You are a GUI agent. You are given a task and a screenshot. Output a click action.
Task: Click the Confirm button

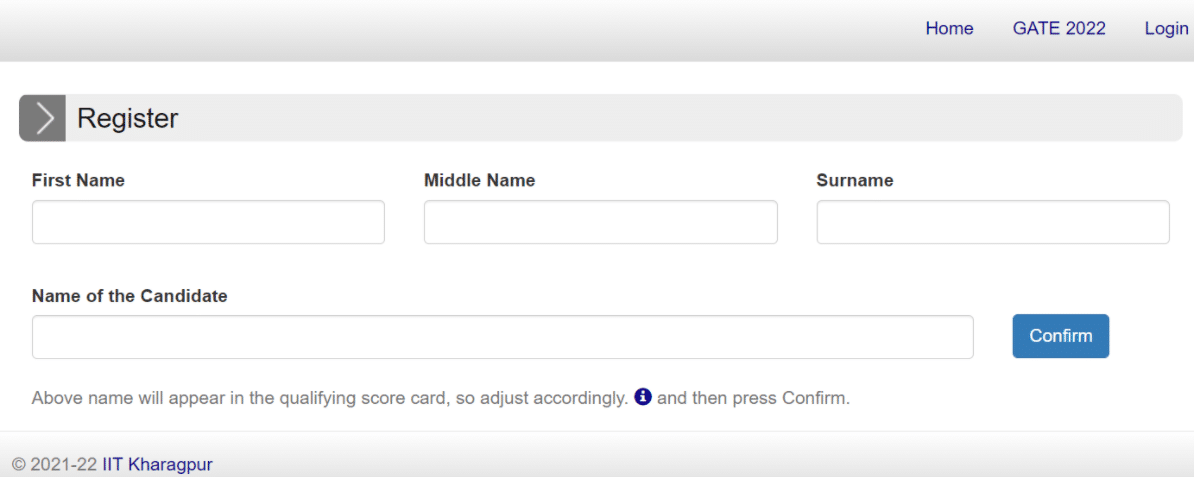[x=1061, y=336]
